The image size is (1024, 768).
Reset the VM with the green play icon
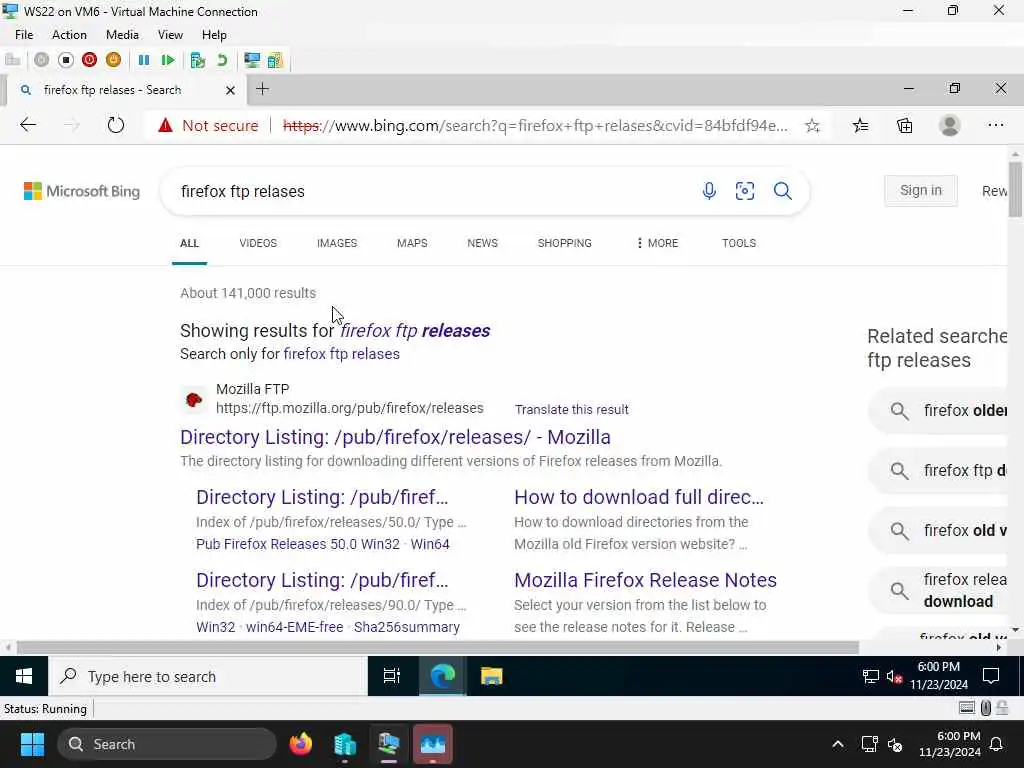[168, 60]
